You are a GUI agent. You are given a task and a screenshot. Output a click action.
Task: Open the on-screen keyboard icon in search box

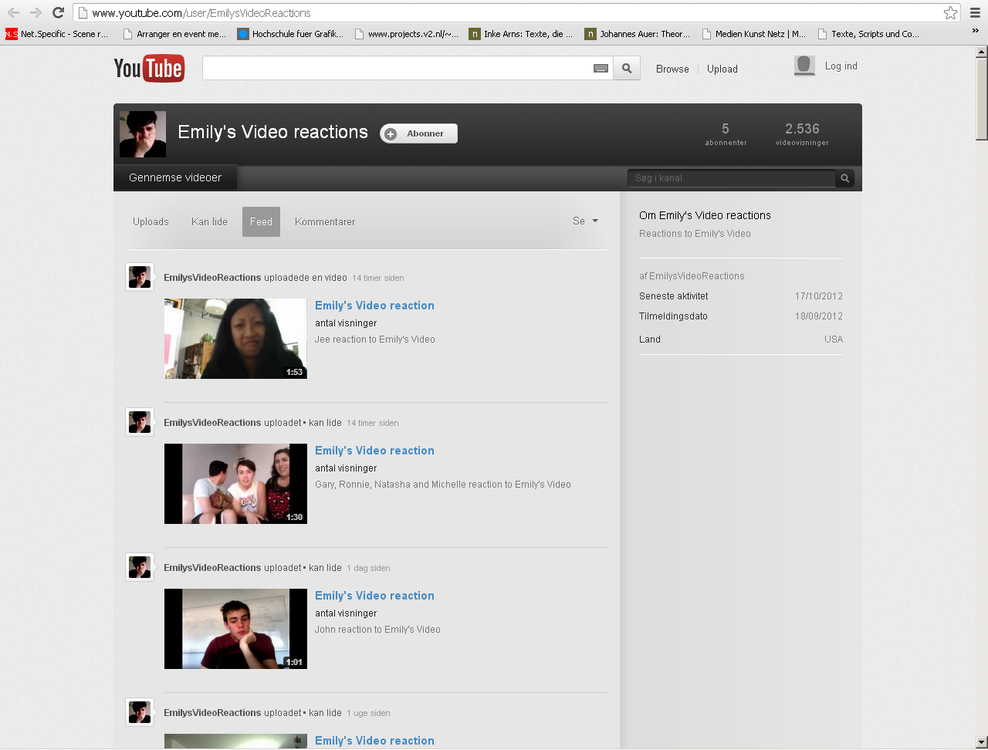point(600,68)
